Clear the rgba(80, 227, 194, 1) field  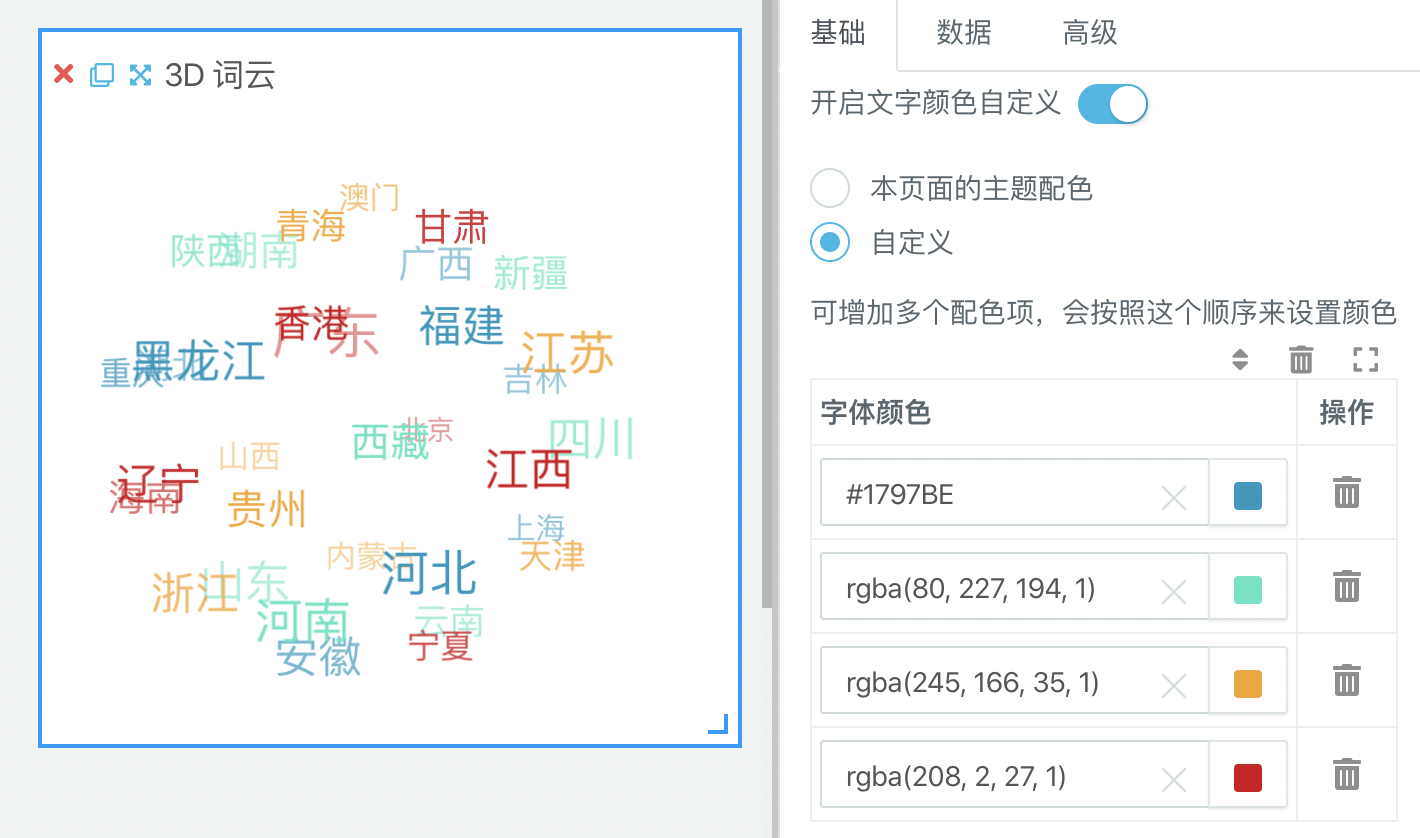tap(1173, 591)
